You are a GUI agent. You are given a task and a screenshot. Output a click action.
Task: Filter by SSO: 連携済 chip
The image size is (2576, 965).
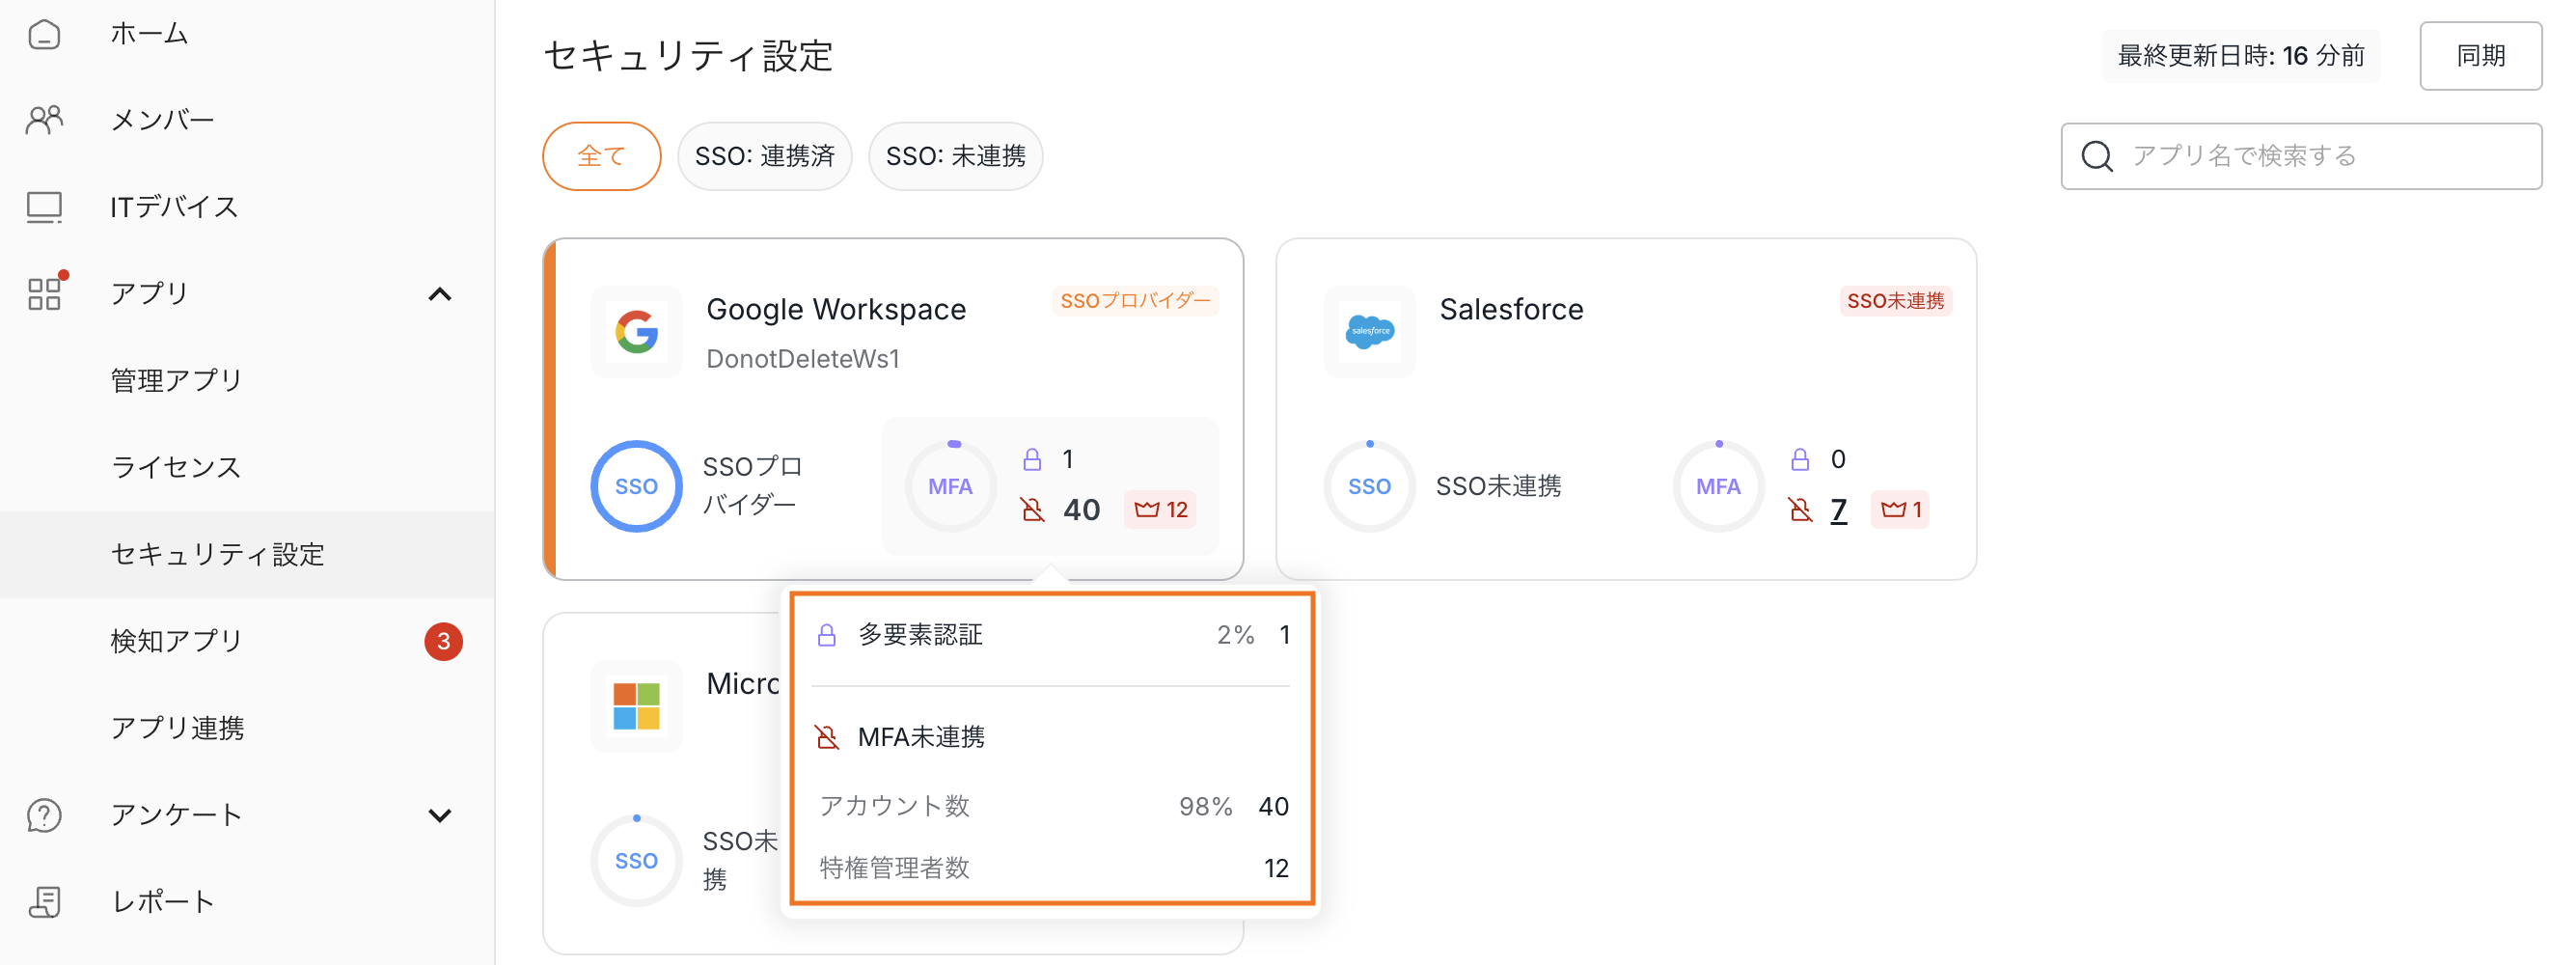pyautogui.click(x=764, y=156)
